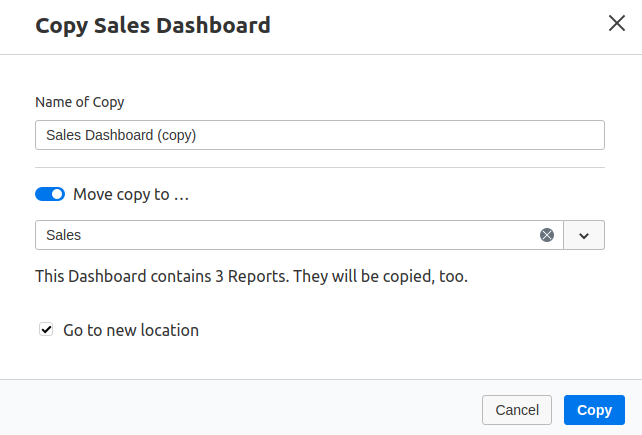The image size is (642, 435).
Task: Select the 'Sales' text in location field
Action: point(63,235)
